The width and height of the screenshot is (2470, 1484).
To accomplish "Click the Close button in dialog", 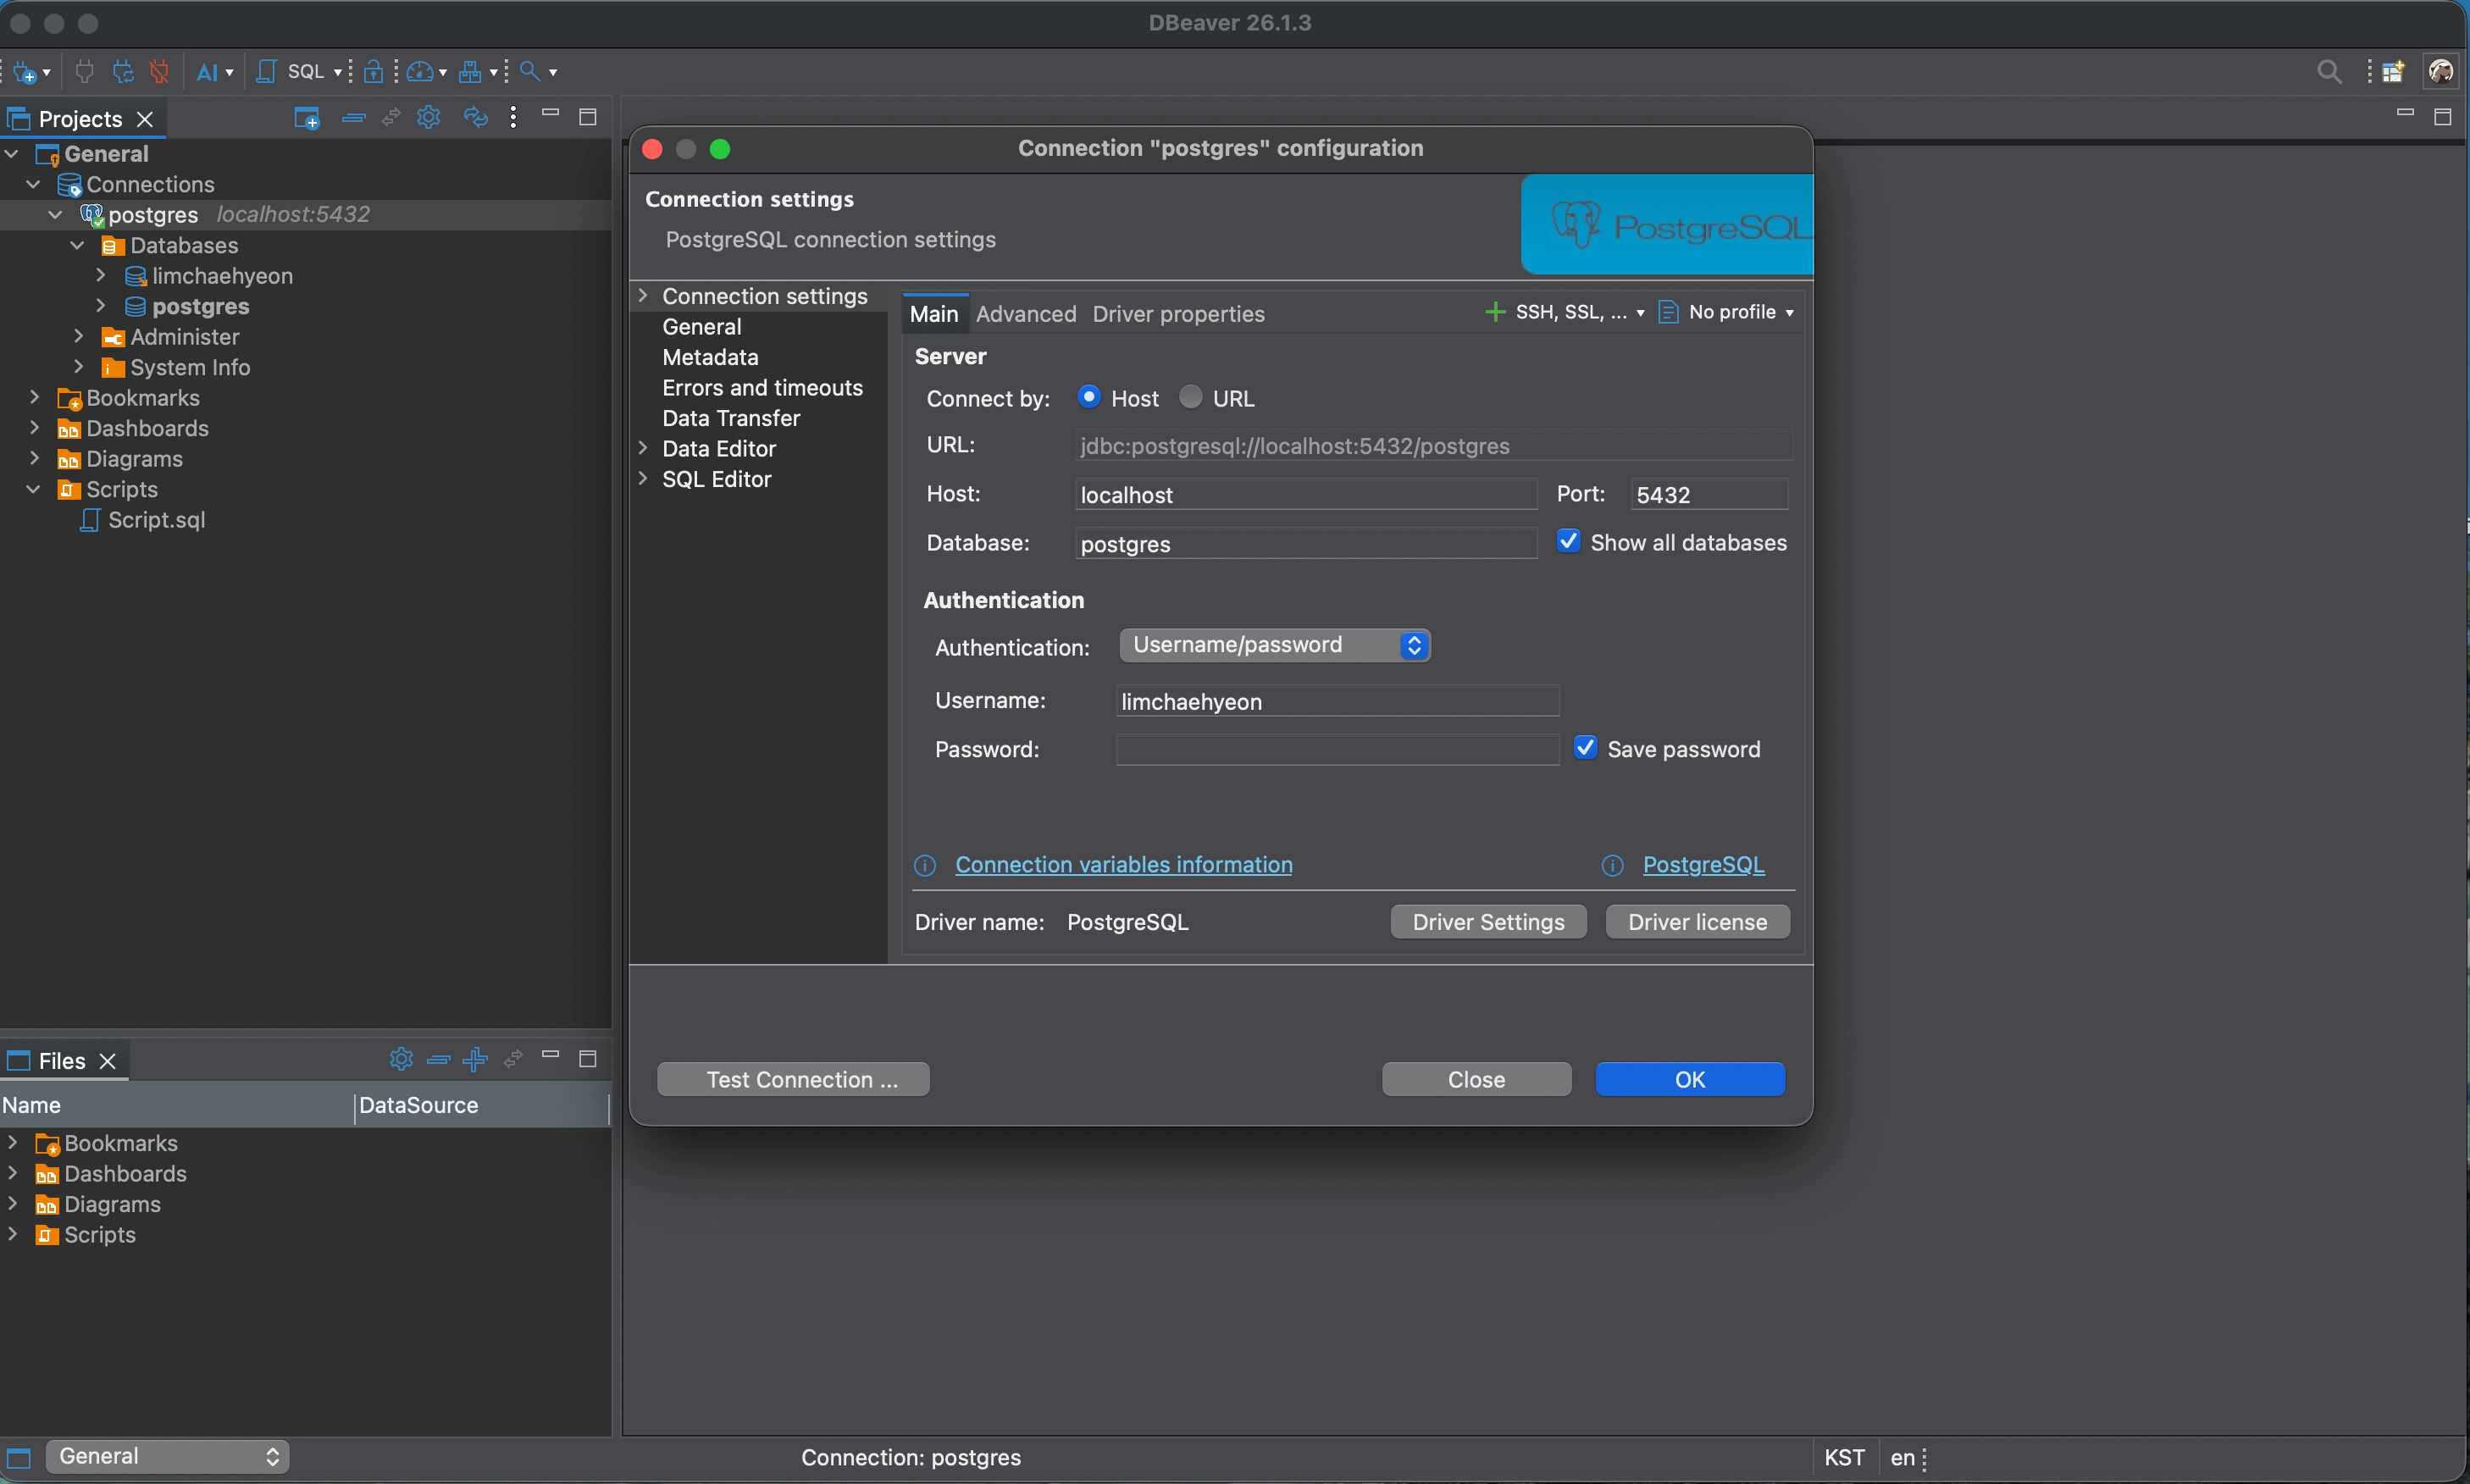I will (1476, 1079).
